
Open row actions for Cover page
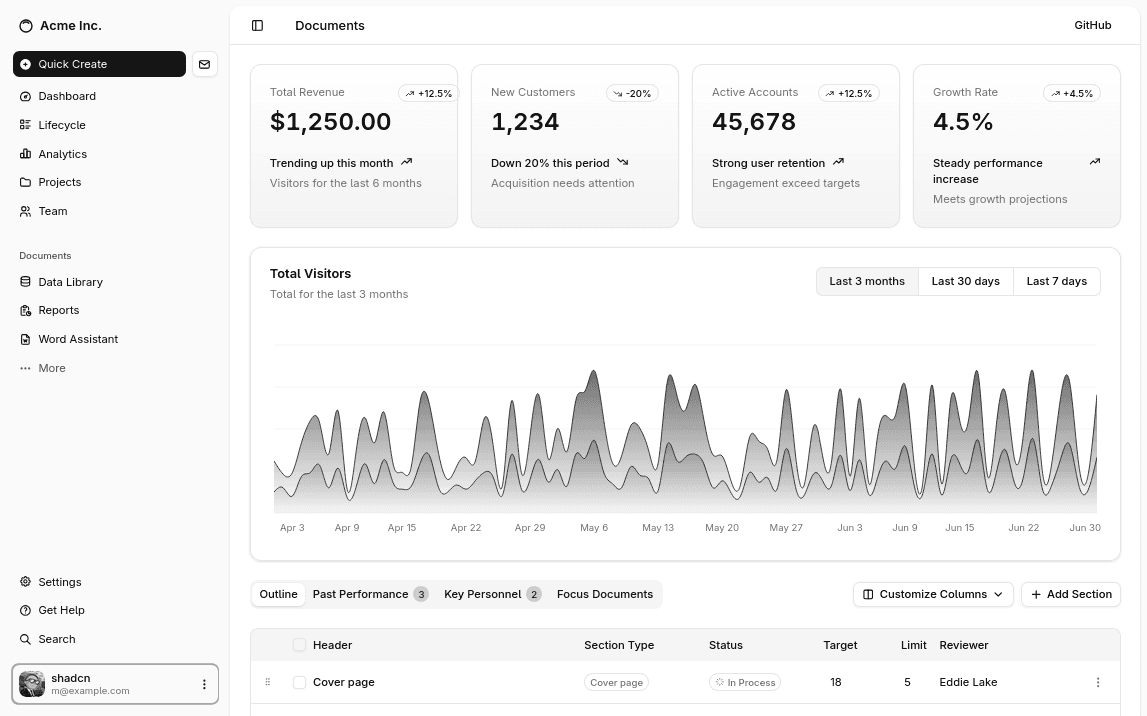point(1097,682)
